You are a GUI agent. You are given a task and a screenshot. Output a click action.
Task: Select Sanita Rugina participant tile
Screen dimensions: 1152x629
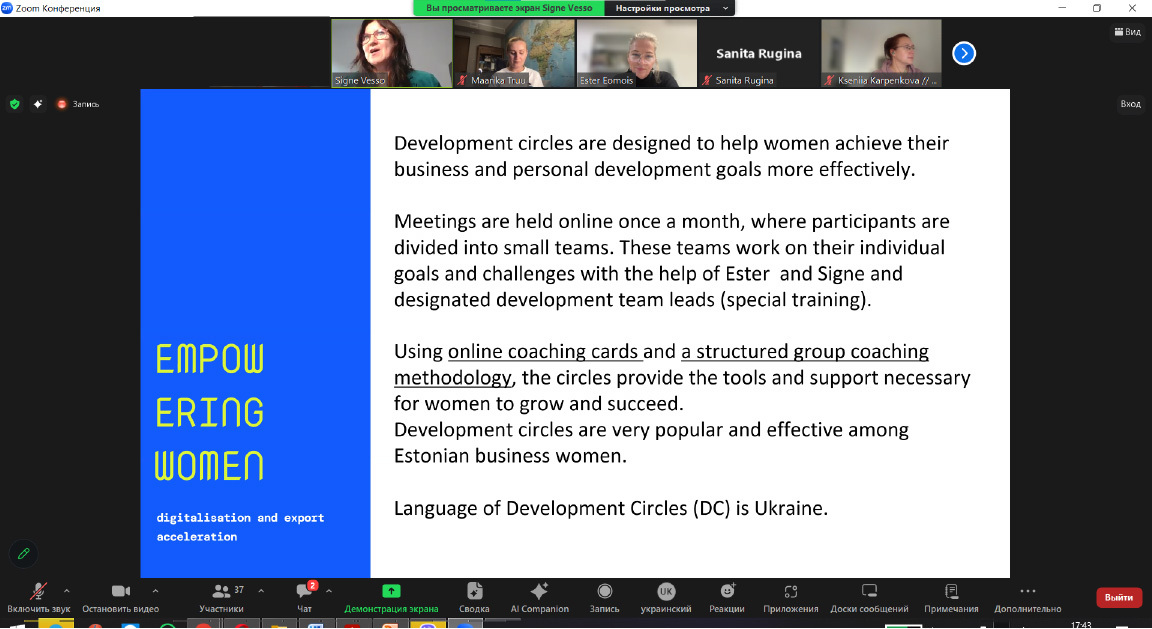click(x=759, y=53)
